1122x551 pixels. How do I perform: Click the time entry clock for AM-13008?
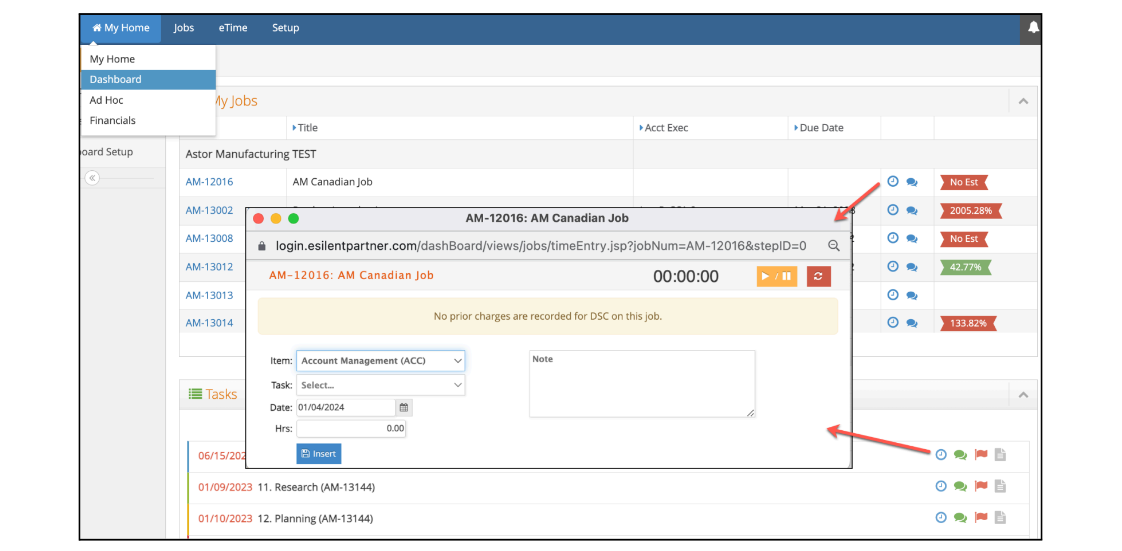[892, 238]
